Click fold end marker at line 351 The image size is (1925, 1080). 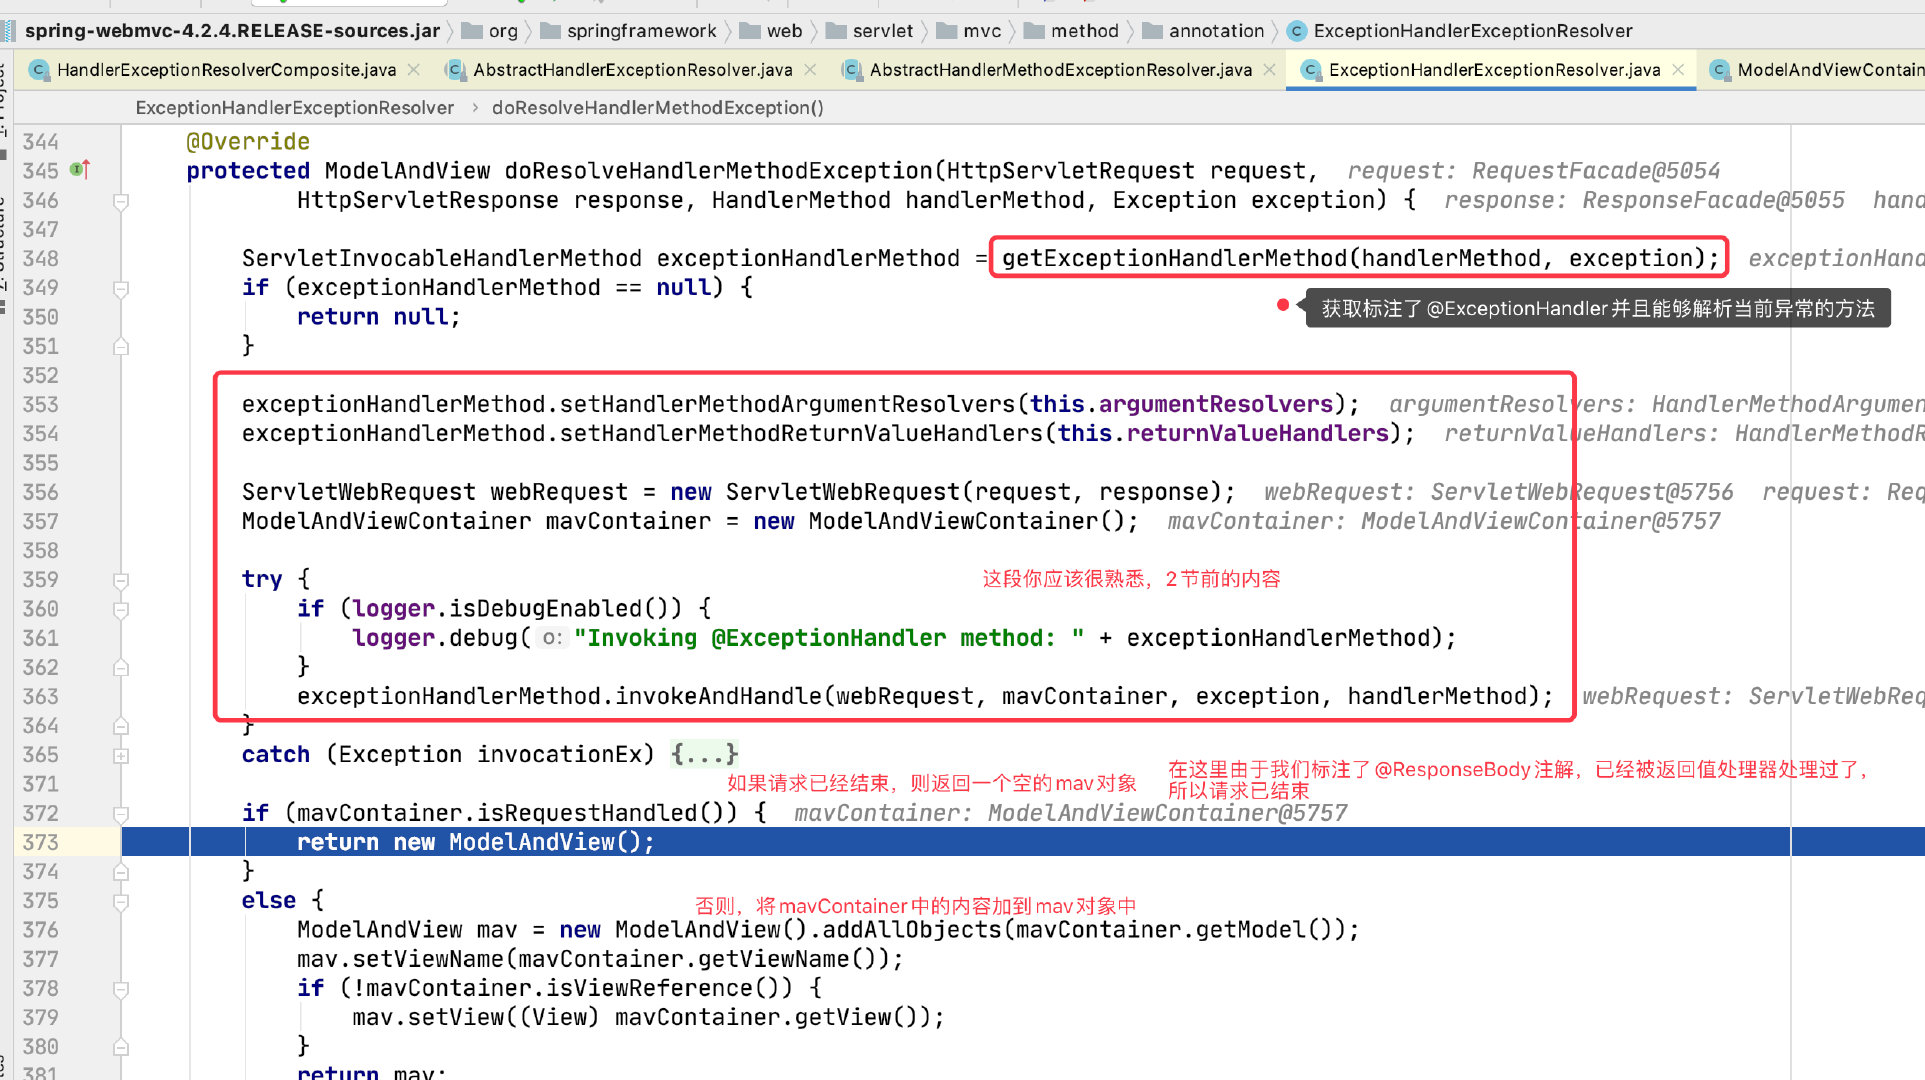121,347
